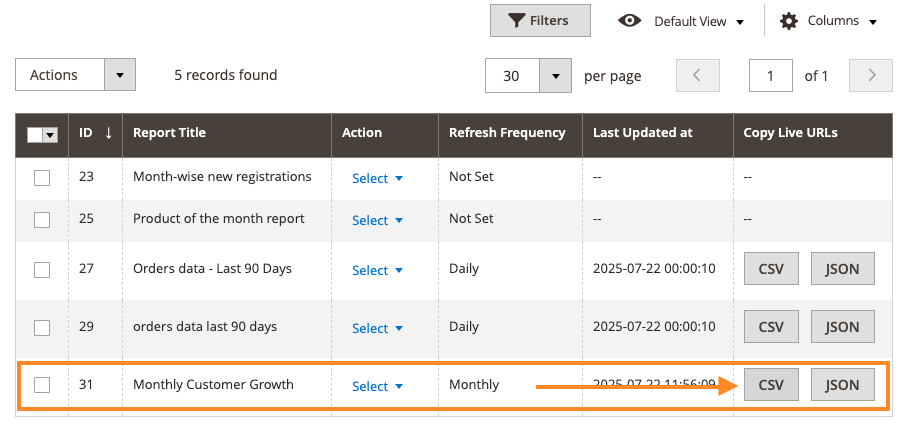Toggle the select-all checkbox in header
Viewport: 903px width, 430px height.
[x=35, y=135]
